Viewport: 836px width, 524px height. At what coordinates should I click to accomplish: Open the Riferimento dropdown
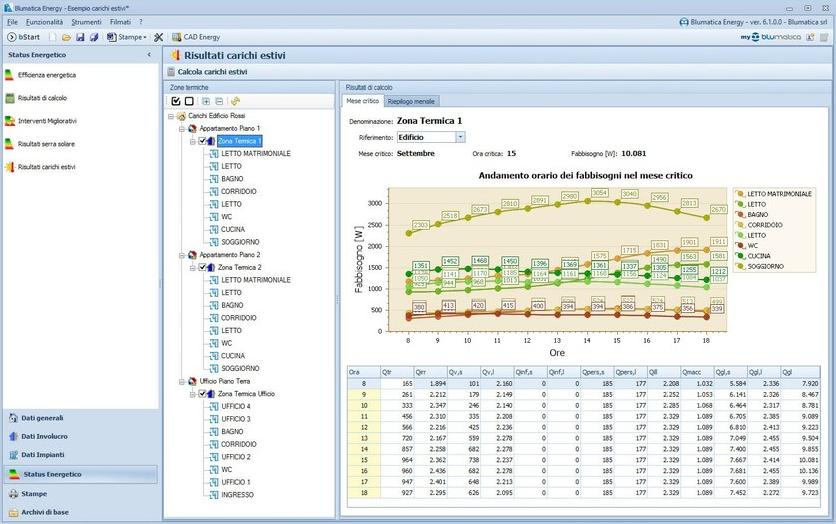[460, 137]
